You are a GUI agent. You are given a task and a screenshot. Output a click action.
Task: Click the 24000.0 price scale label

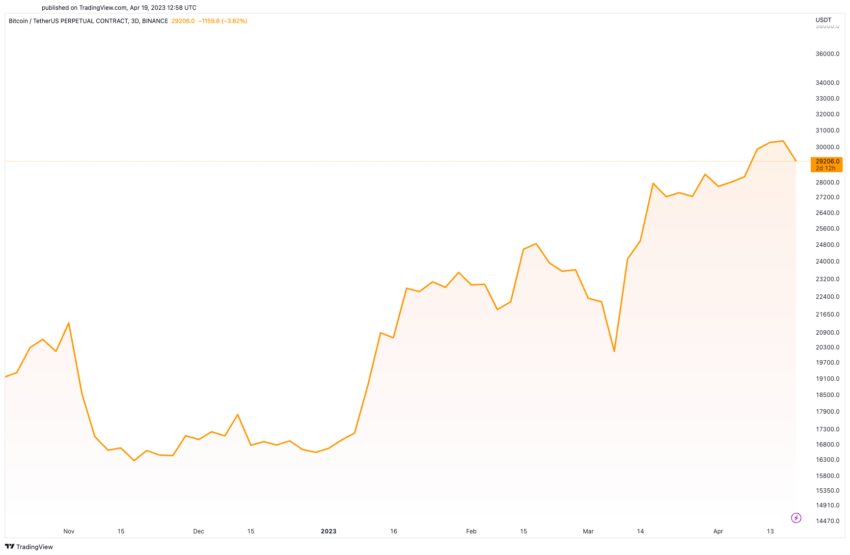click(x=827, y=262)
